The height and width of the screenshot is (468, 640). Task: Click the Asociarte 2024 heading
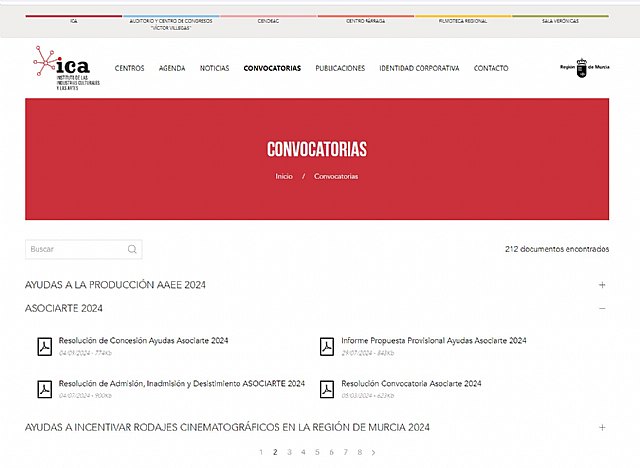click(x=64, y=308)
